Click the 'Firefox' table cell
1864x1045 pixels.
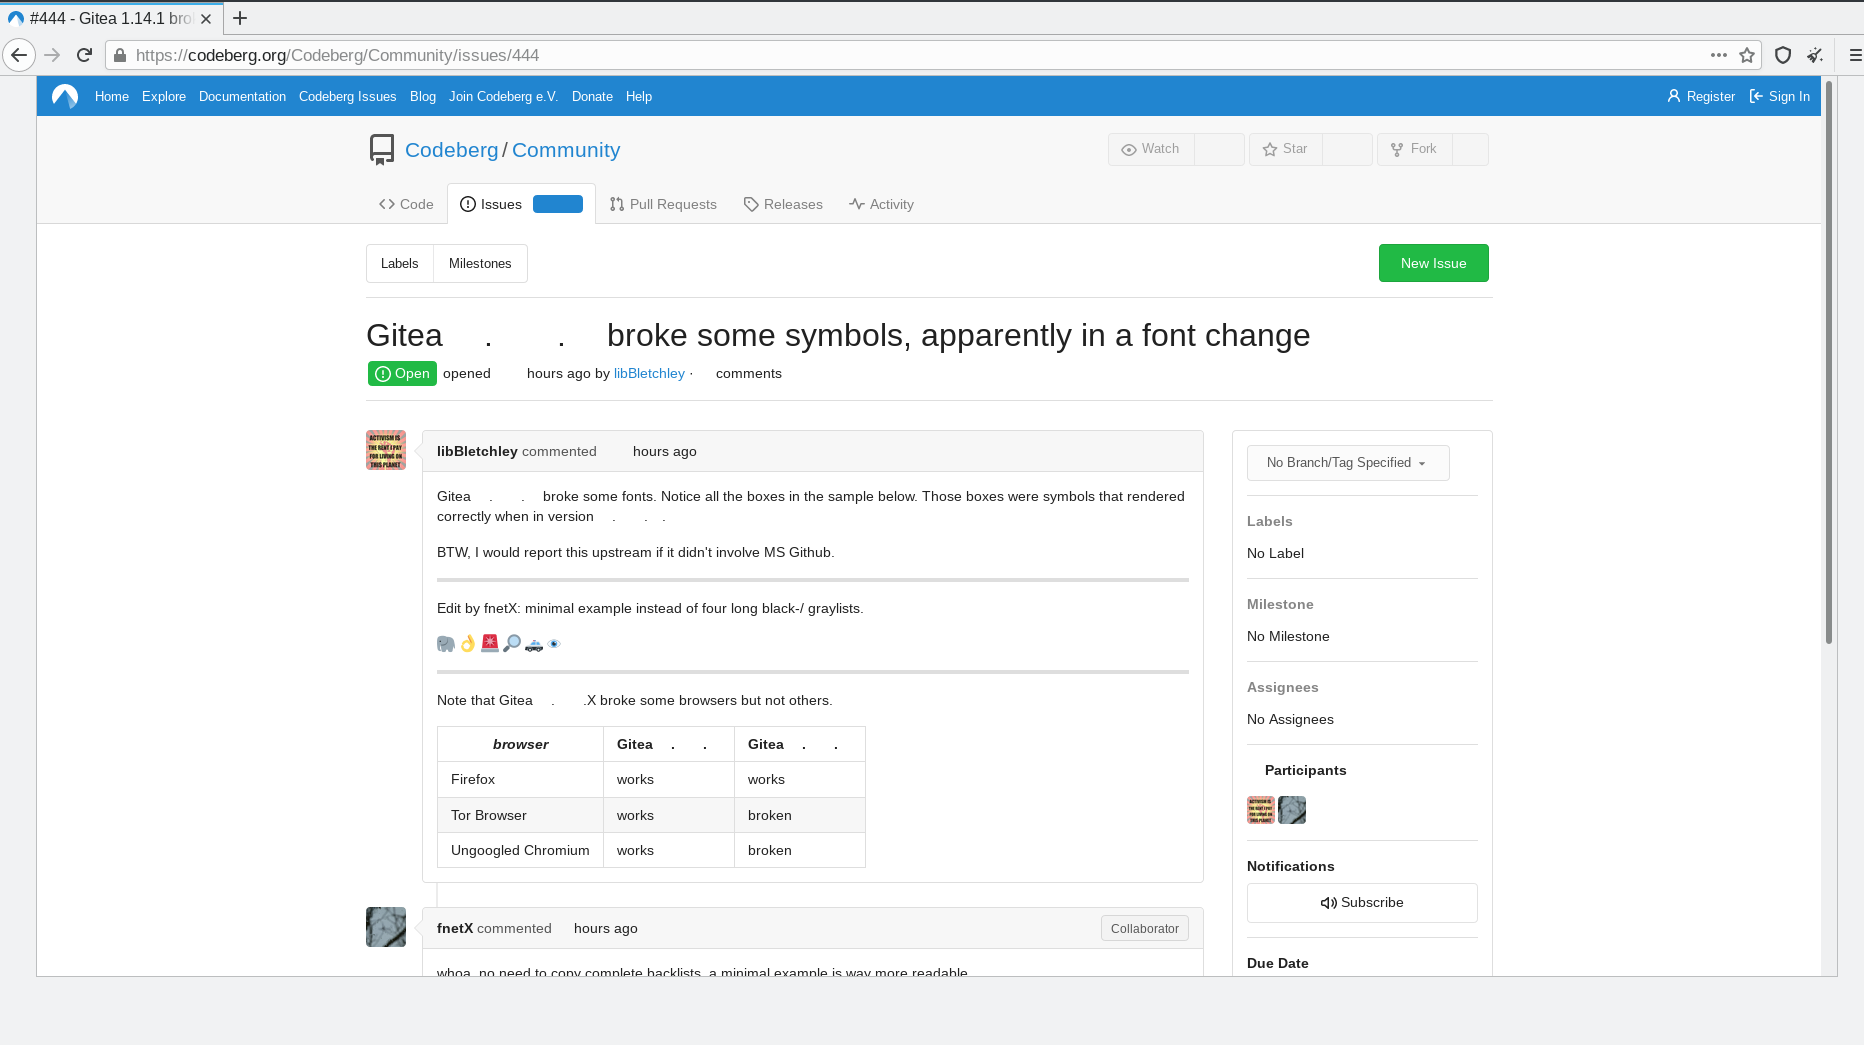(520, 779)
